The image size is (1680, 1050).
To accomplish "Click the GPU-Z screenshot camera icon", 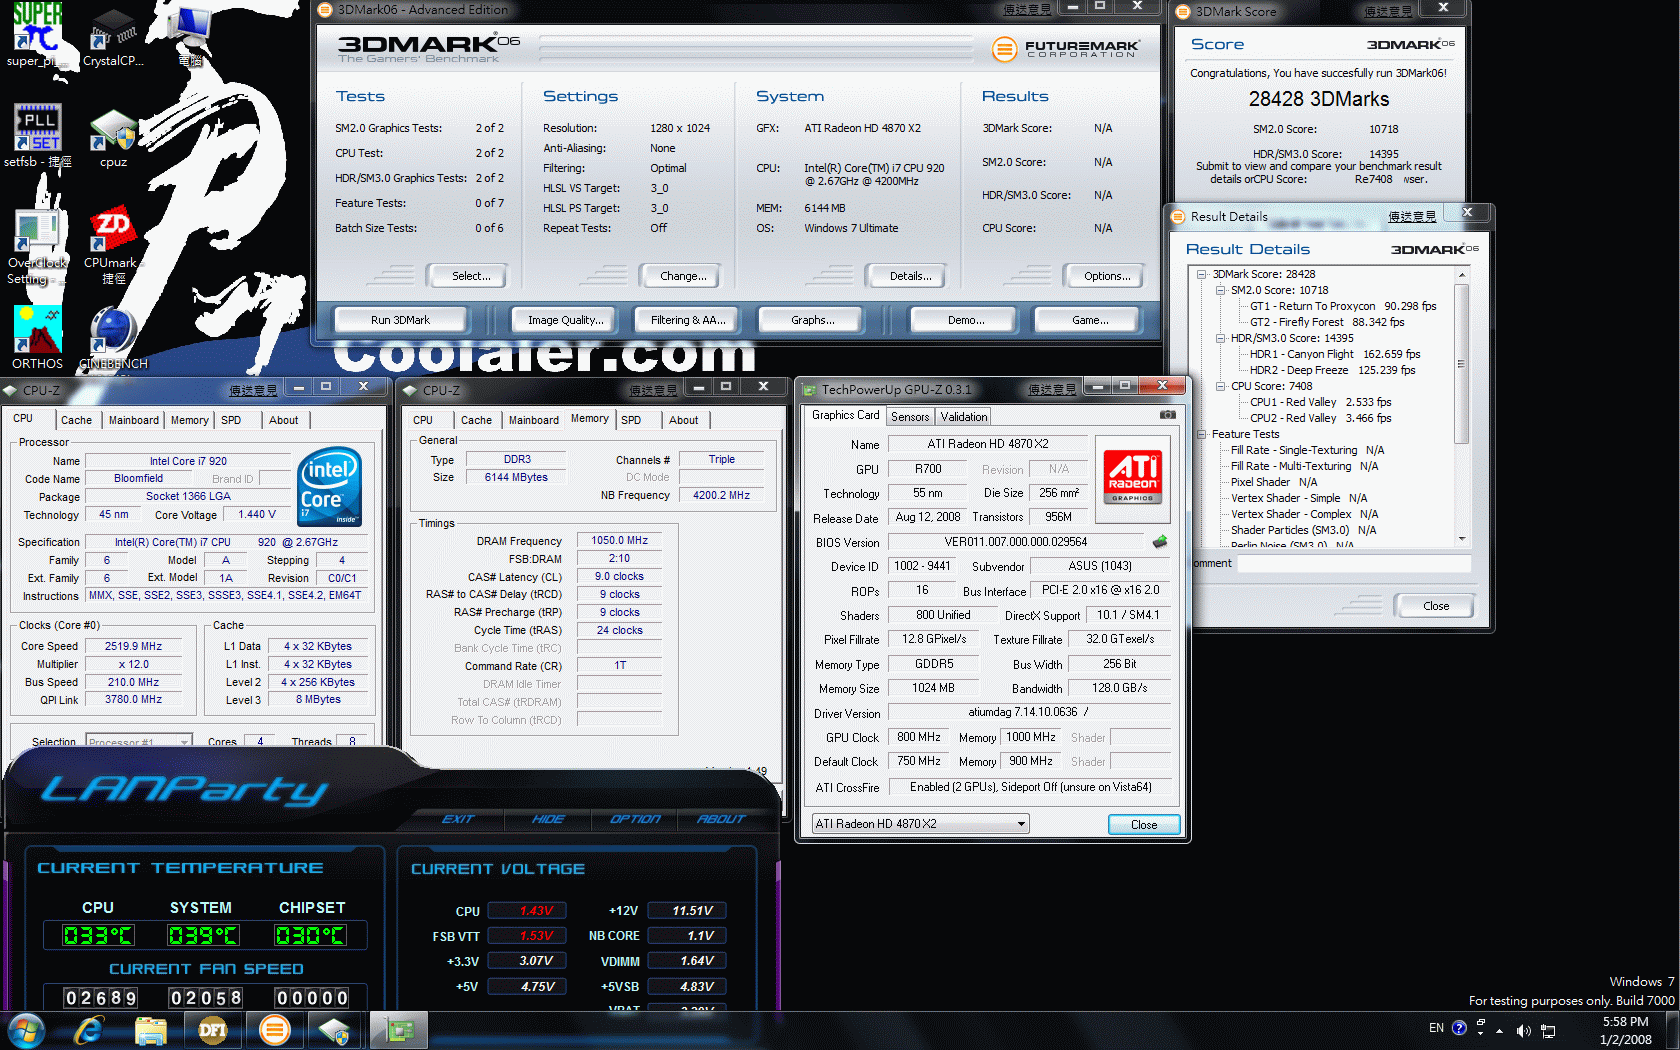I will tap(1167, 415).
